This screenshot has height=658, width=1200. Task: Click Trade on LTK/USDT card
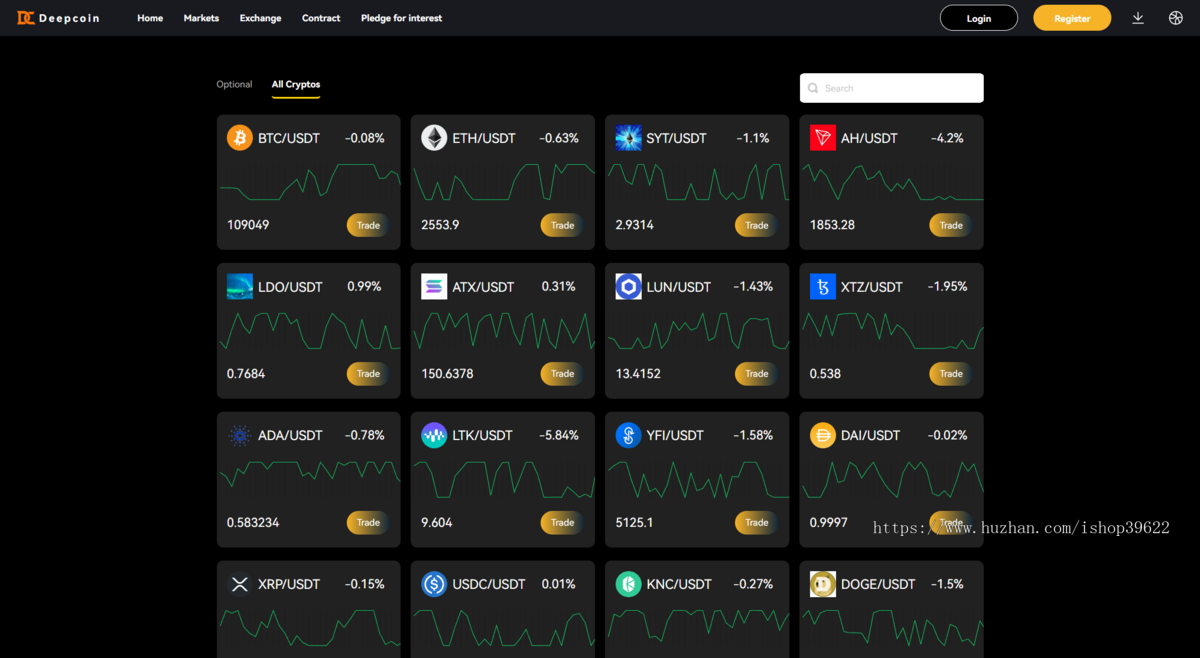pos(562,522)
